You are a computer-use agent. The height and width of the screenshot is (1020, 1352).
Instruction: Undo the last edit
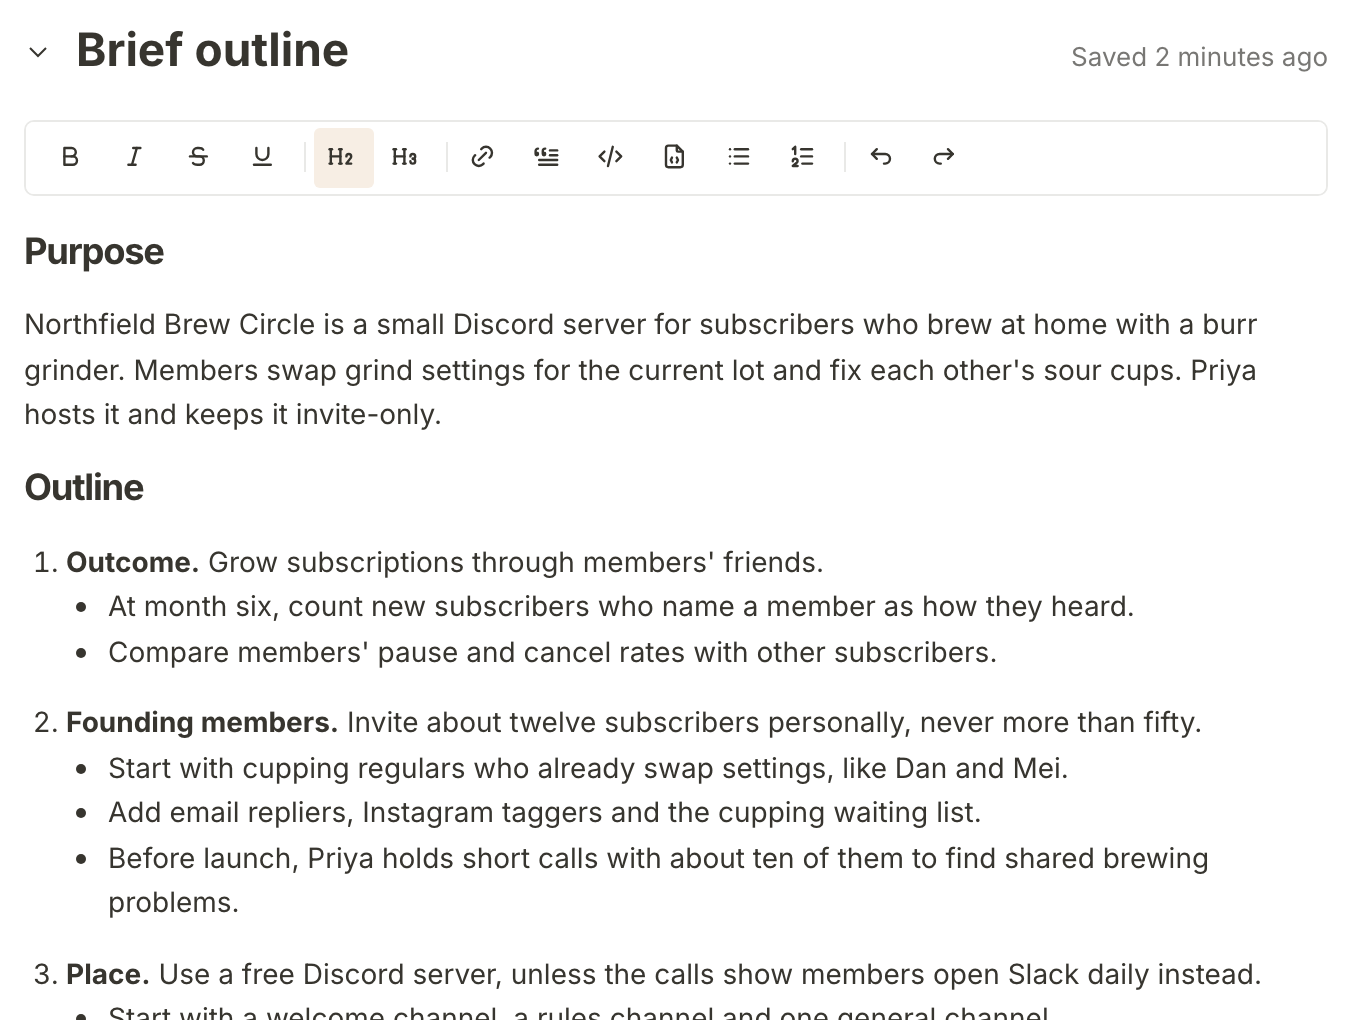pos(880,157)
